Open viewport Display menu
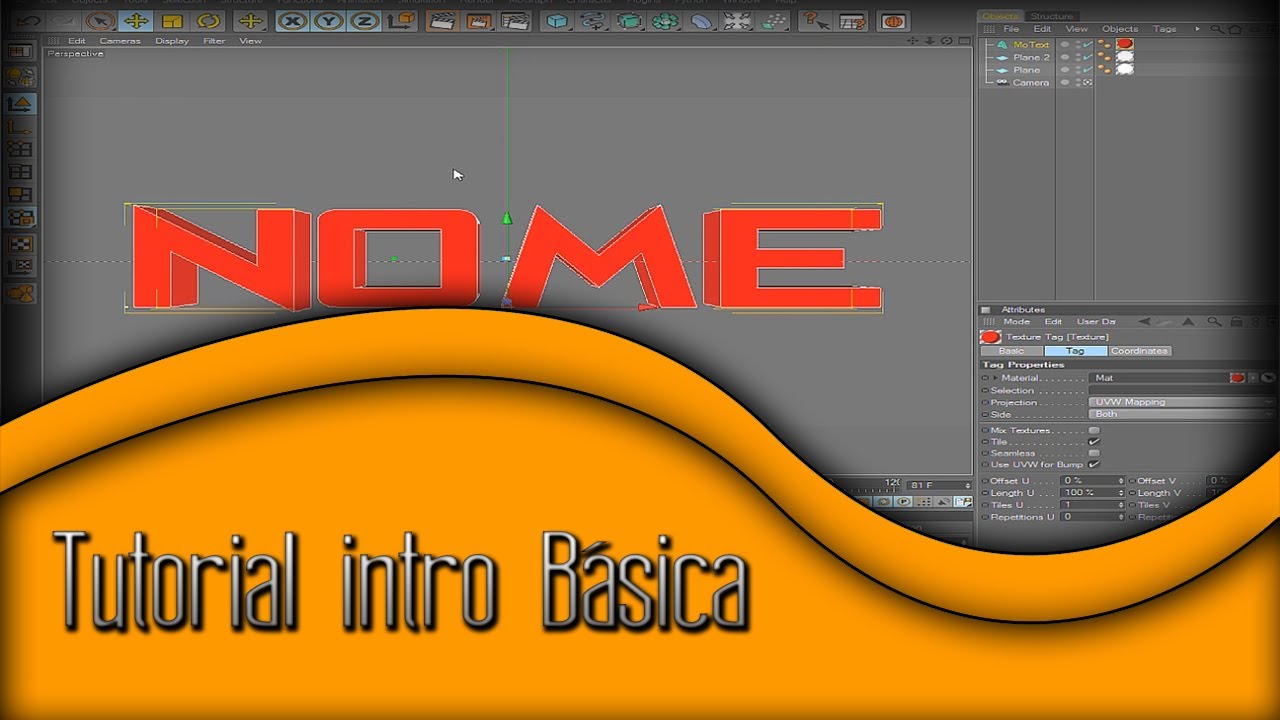This screenshot has height=720, width=1280. click(x=172, y=41)
